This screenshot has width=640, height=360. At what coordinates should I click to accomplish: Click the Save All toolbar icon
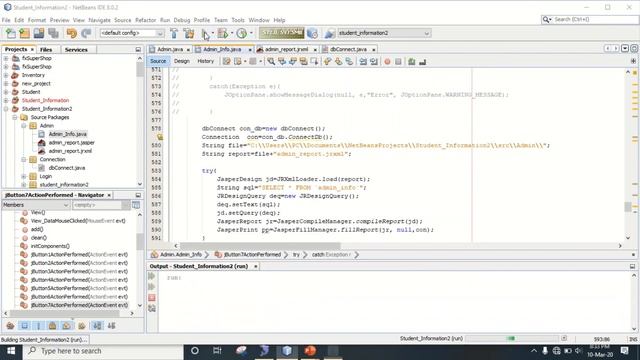(53, 33)
